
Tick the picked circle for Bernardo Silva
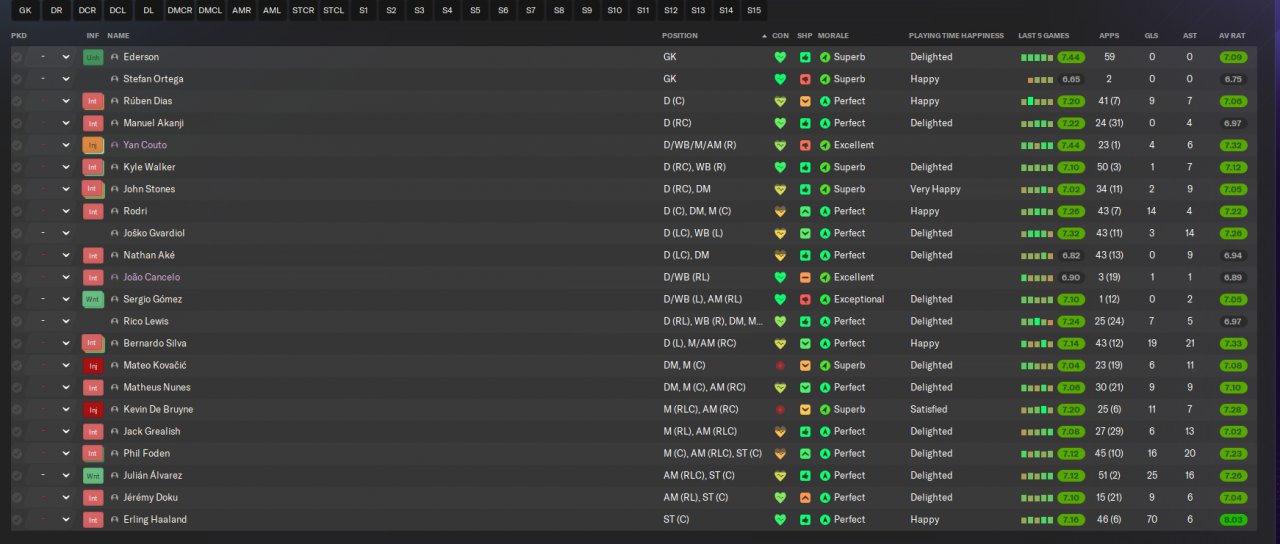pos(17,343)
